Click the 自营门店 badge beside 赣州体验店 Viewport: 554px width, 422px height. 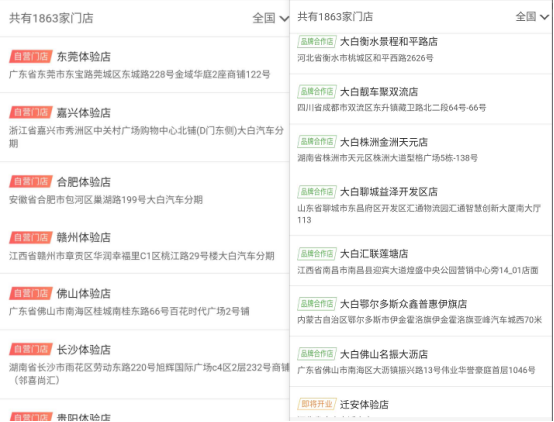click(31, 238)
